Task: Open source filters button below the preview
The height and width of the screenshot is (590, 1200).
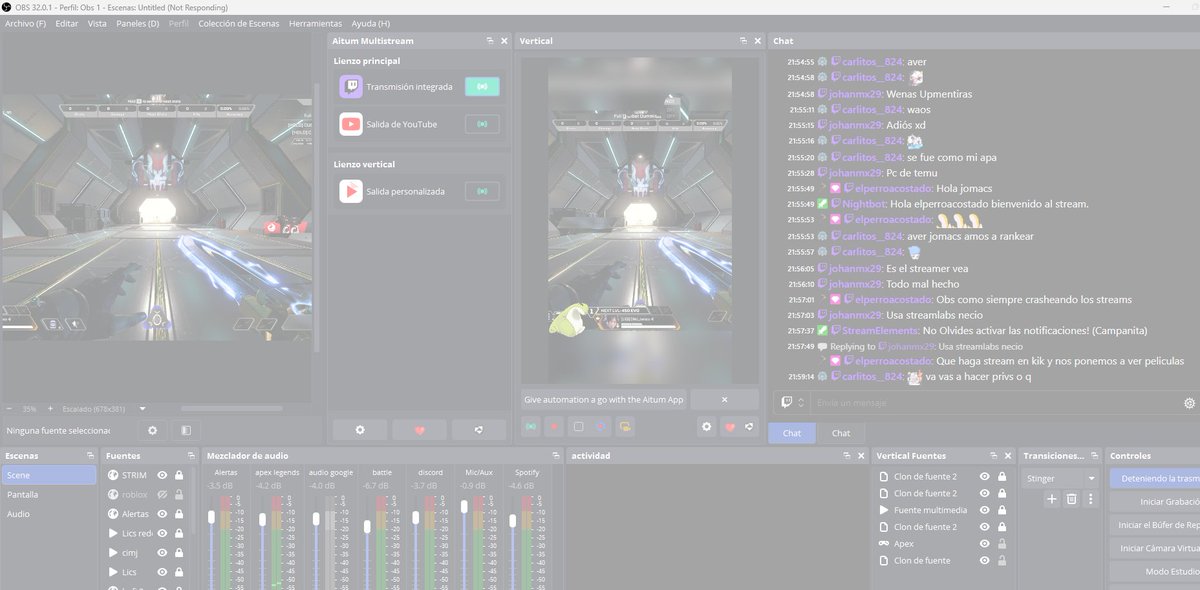Action: pyautogui.click(x=186, y=430)
